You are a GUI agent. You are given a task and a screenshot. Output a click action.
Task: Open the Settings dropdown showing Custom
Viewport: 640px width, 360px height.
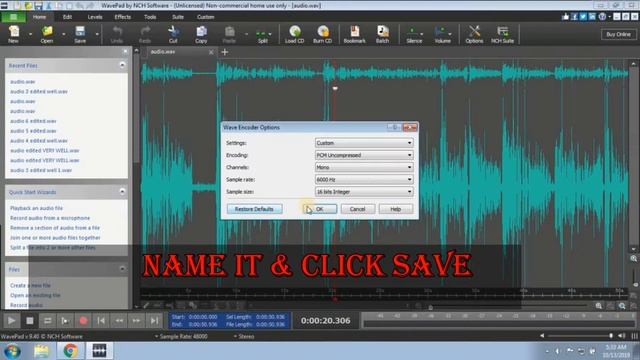pyautogui.click(x=364, y=143)
